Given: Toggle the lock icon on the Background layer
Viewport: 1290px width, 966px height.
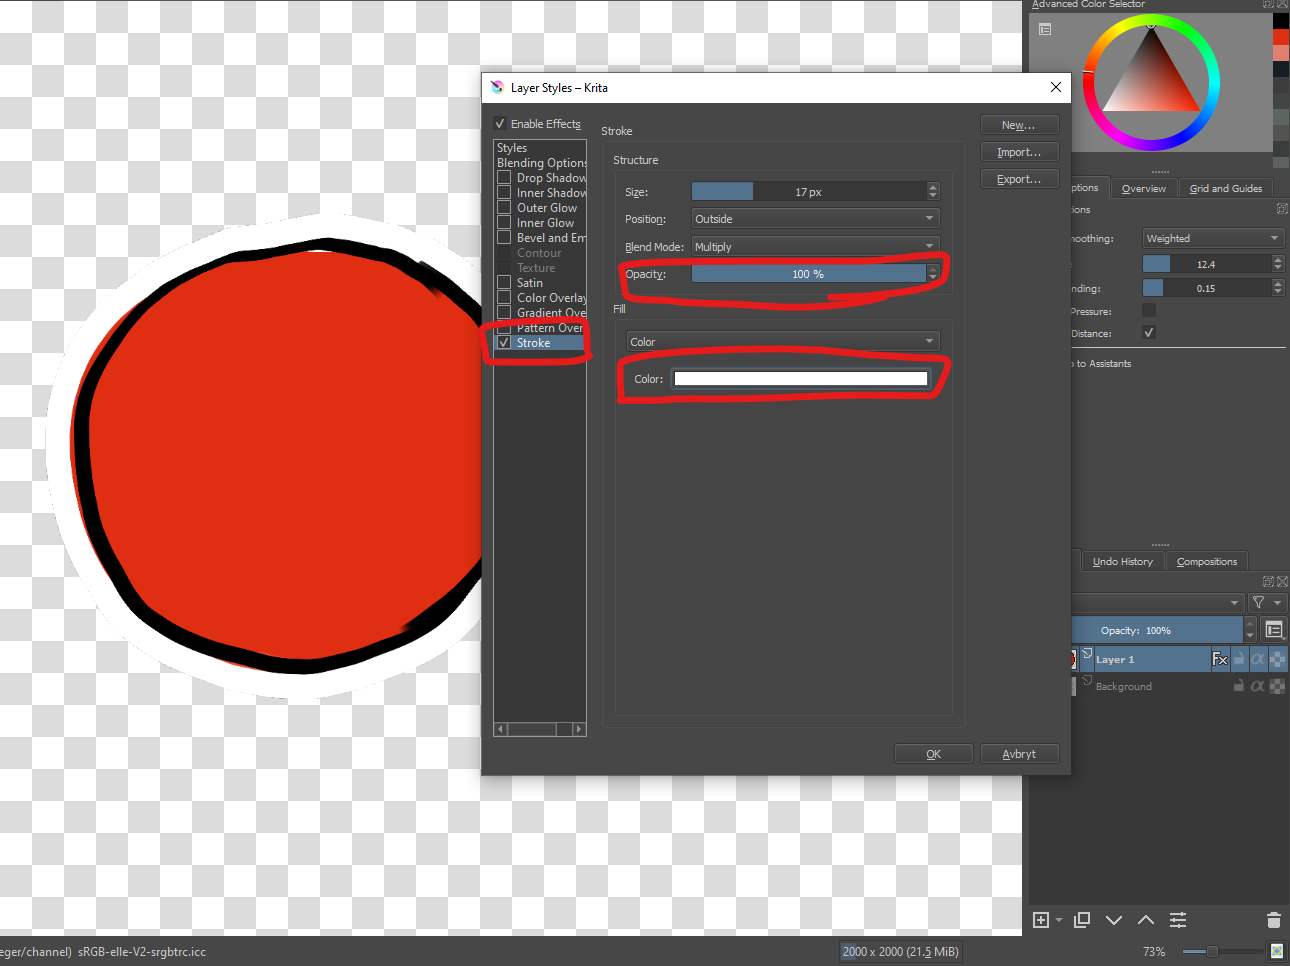Looking at the screenshot, I should (1239, 686).
